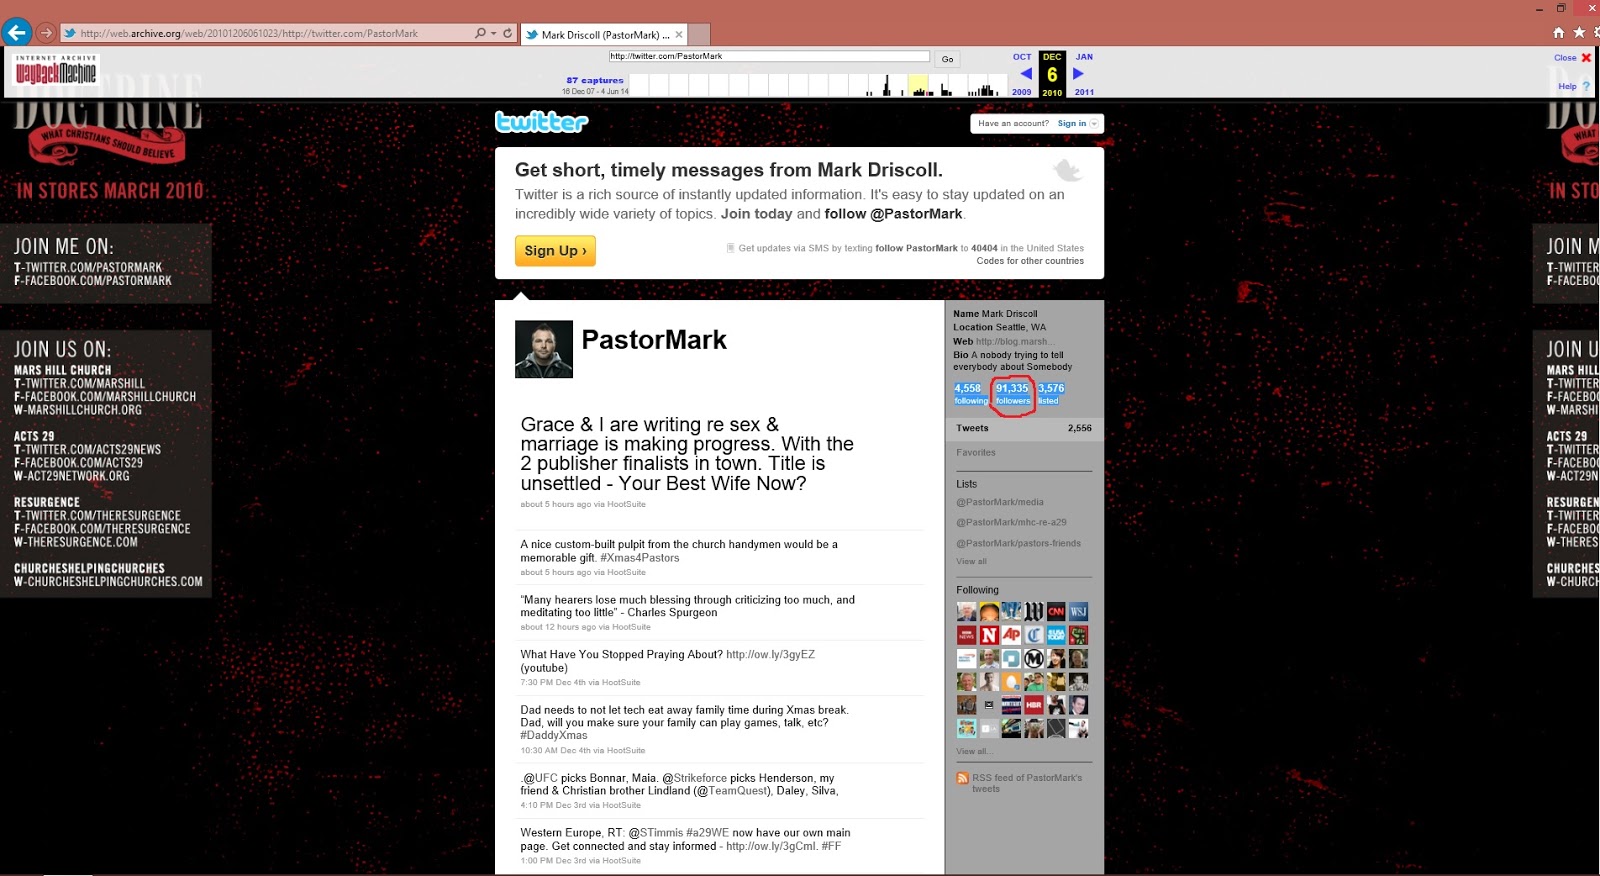Open the http://ow.ly/3gyEZ link
This screenshot has width=1600, height=876.
point(770,655)
